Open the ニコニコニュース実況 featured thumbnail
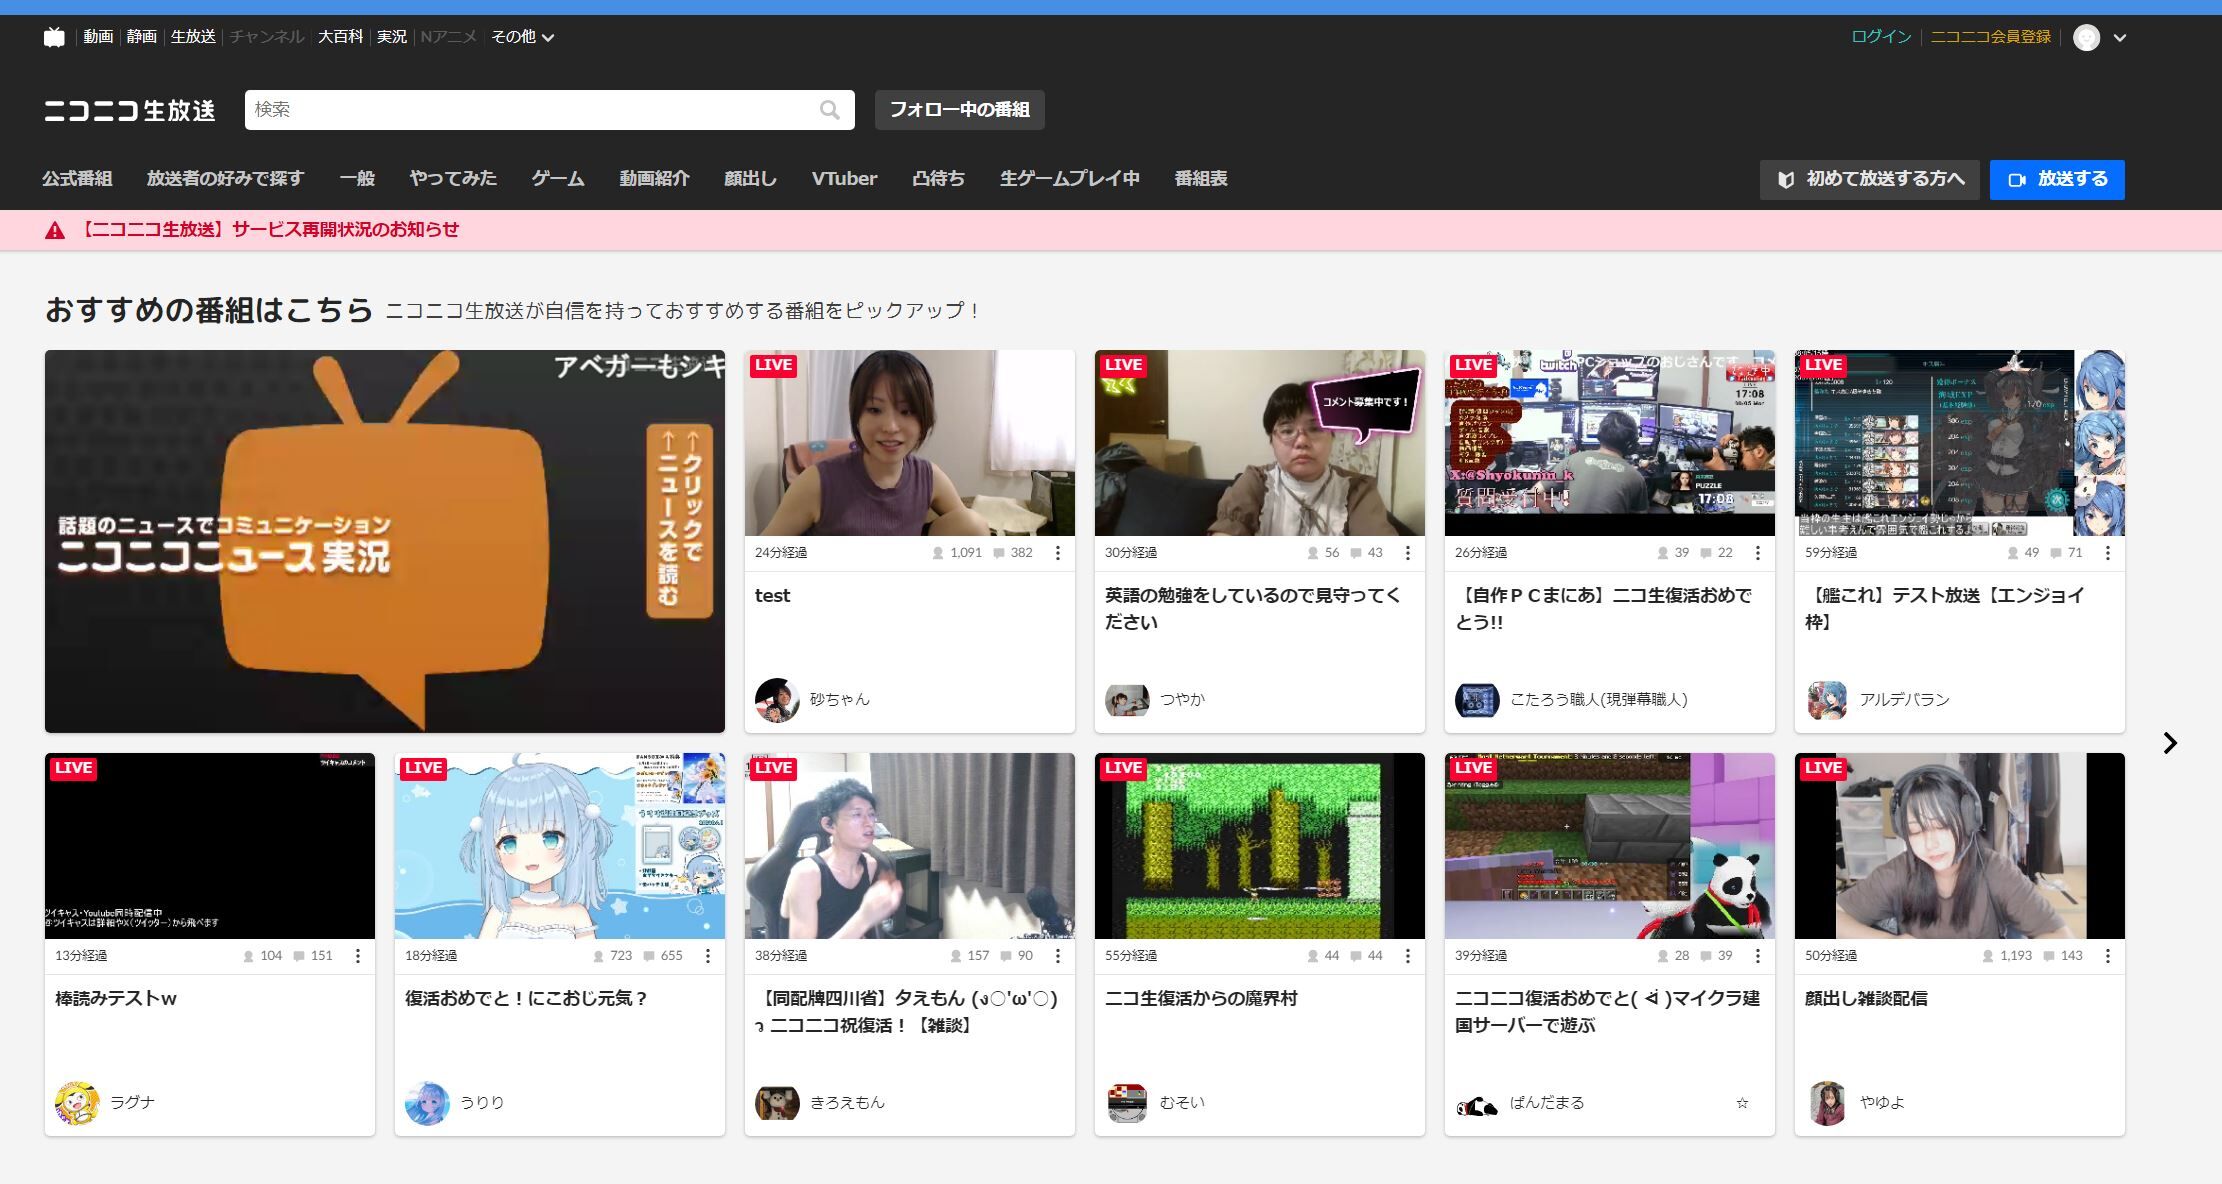 click(x=384, y=541)
